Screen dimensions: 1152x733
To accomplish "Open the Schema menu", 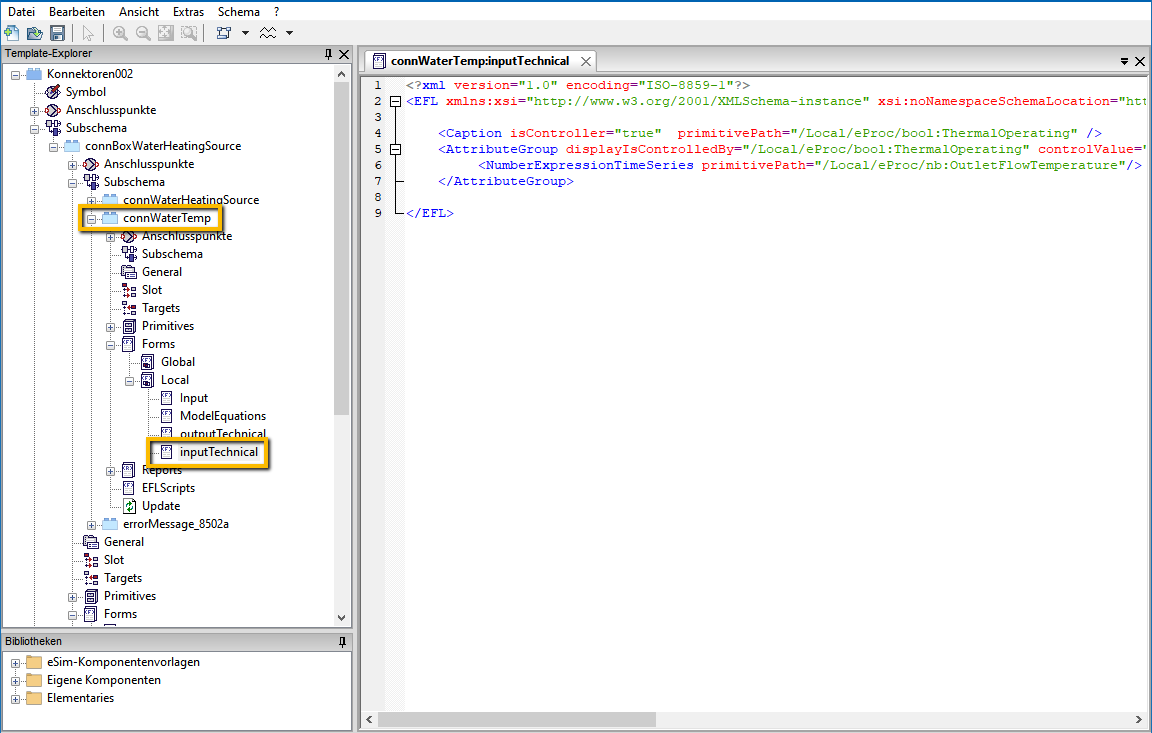I will (239, 12).
